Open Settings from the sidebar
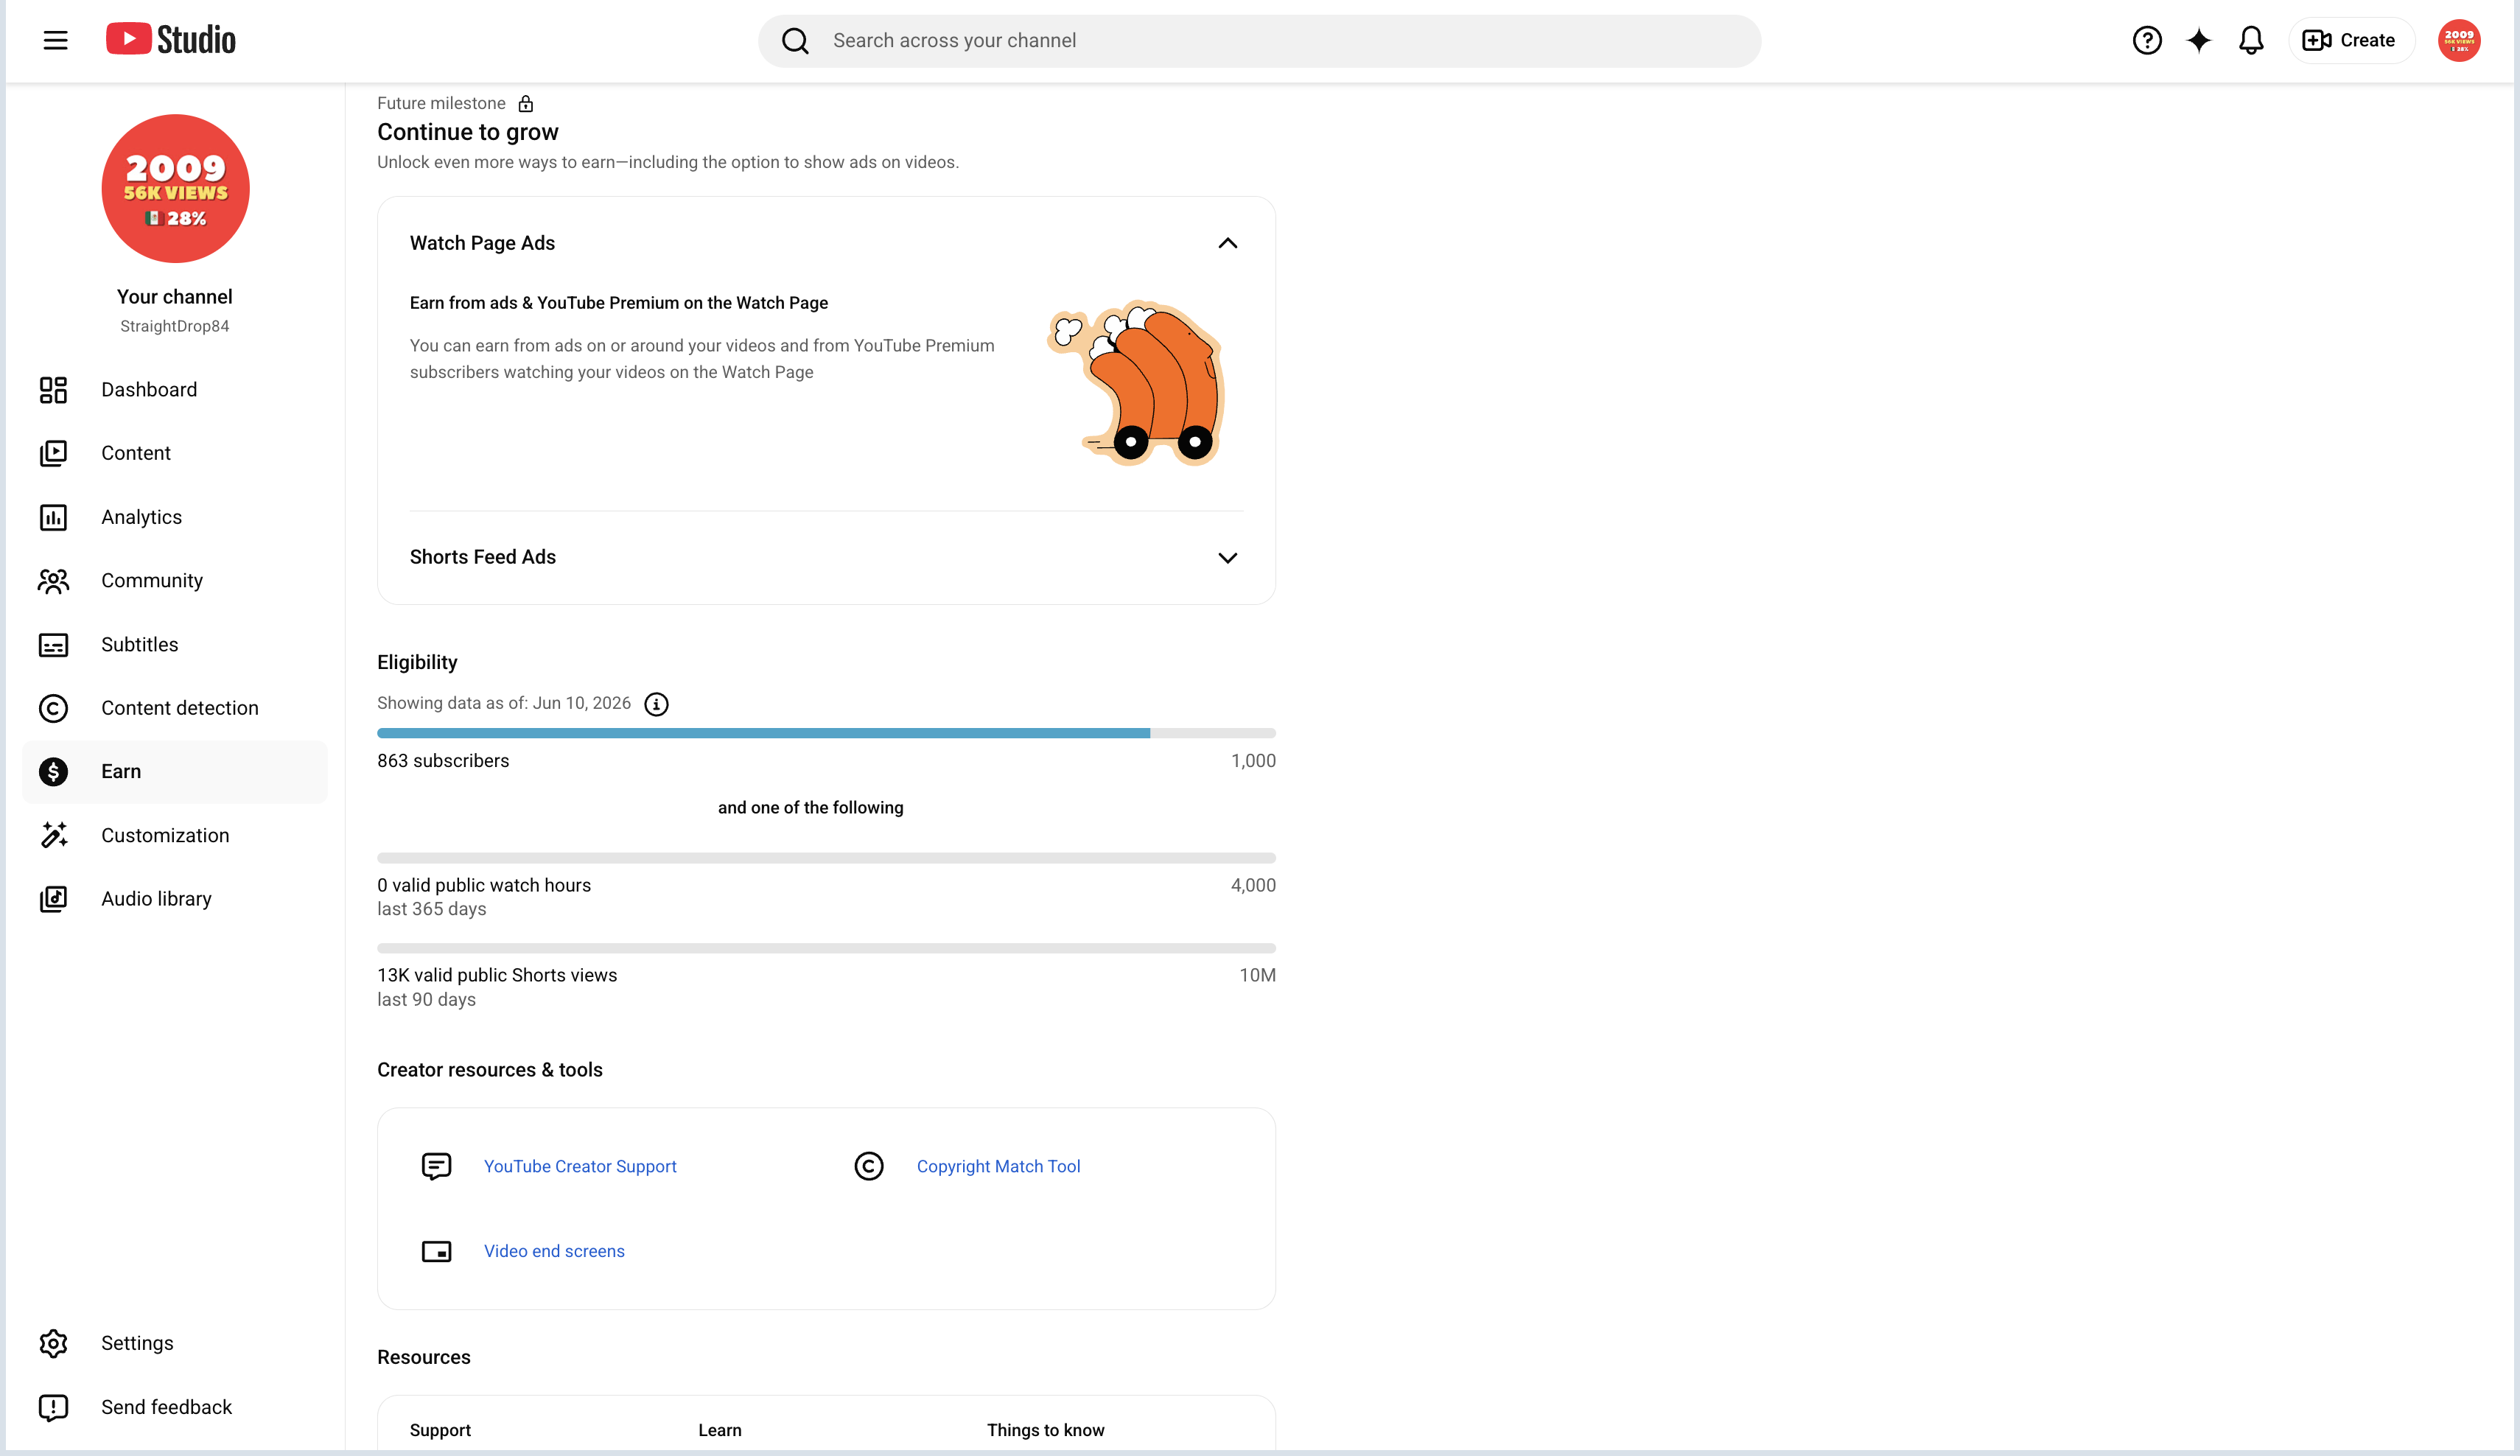 [175, 1343]
